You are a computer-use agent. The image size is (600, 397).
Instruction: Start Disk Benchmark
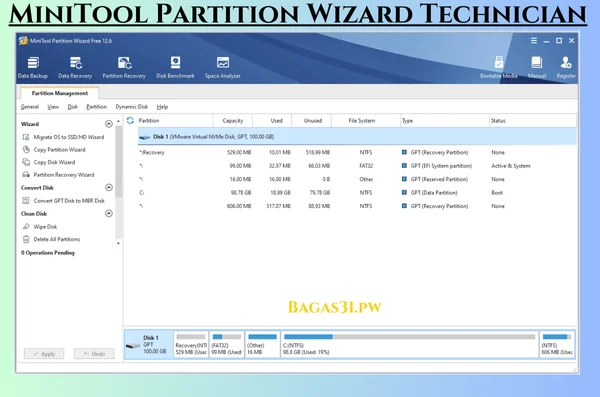pos(175,67)
